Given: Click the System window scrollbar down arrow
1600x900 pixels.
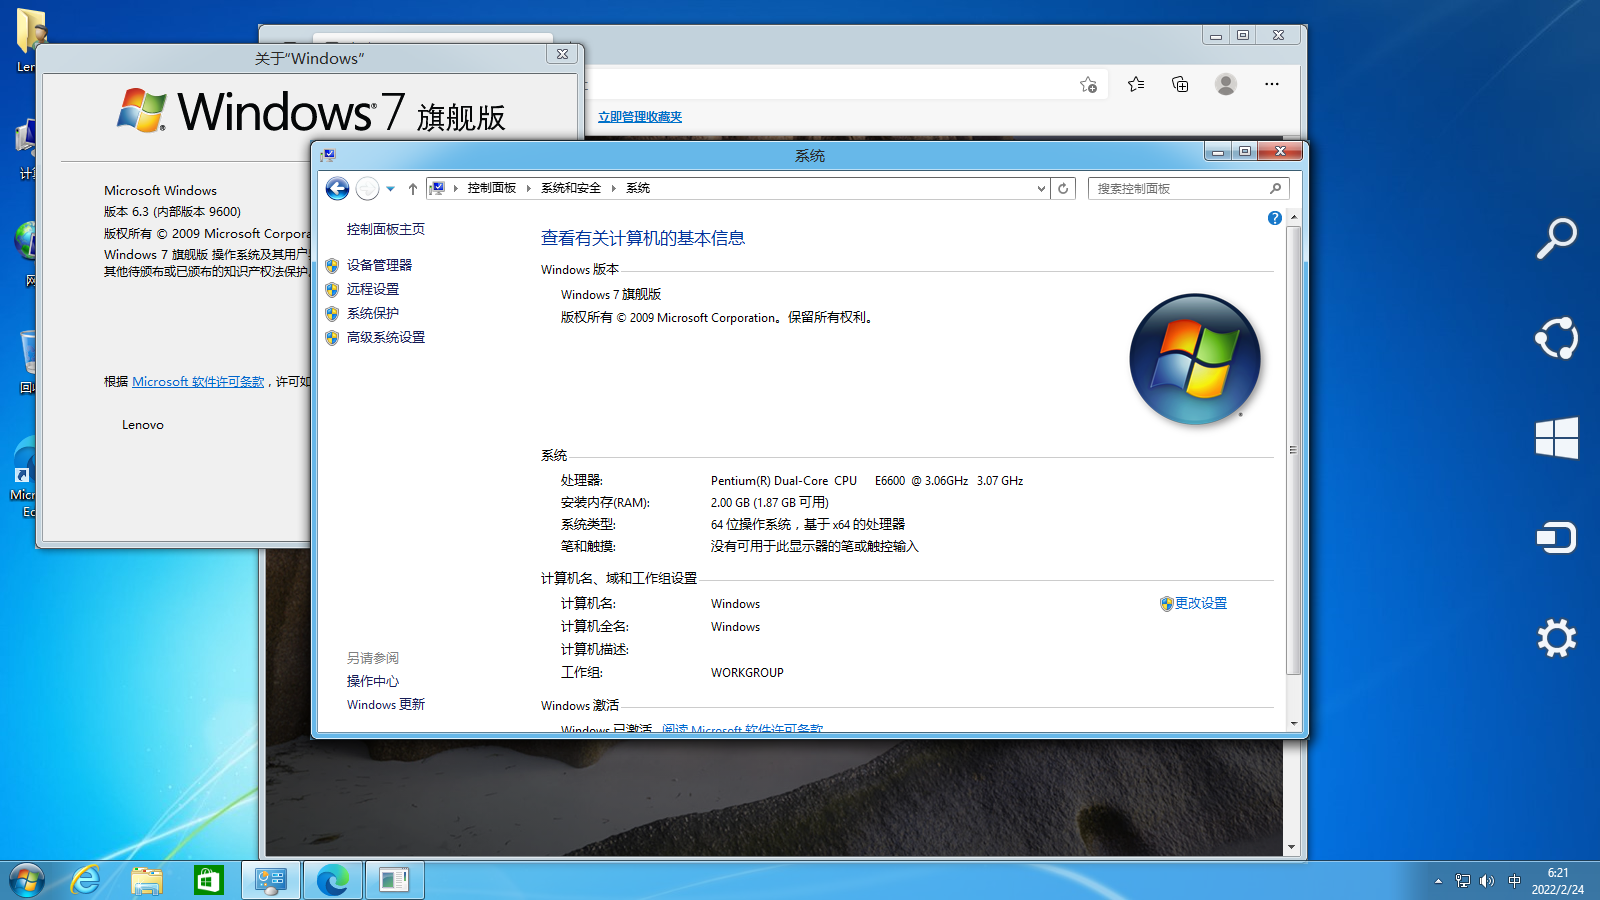Looking at the screenshot, I should pyautogui.click(x=1294, y=724).
